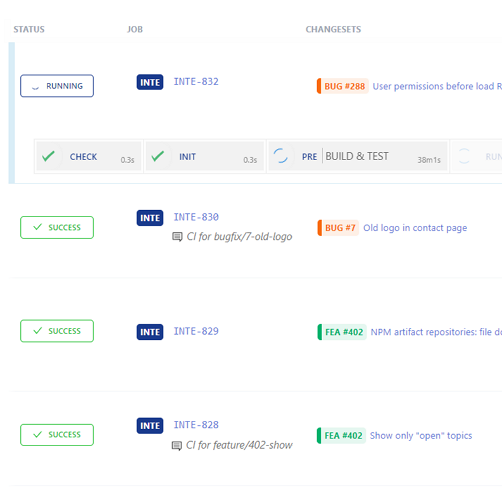Click the RUNNING status button

57,86
